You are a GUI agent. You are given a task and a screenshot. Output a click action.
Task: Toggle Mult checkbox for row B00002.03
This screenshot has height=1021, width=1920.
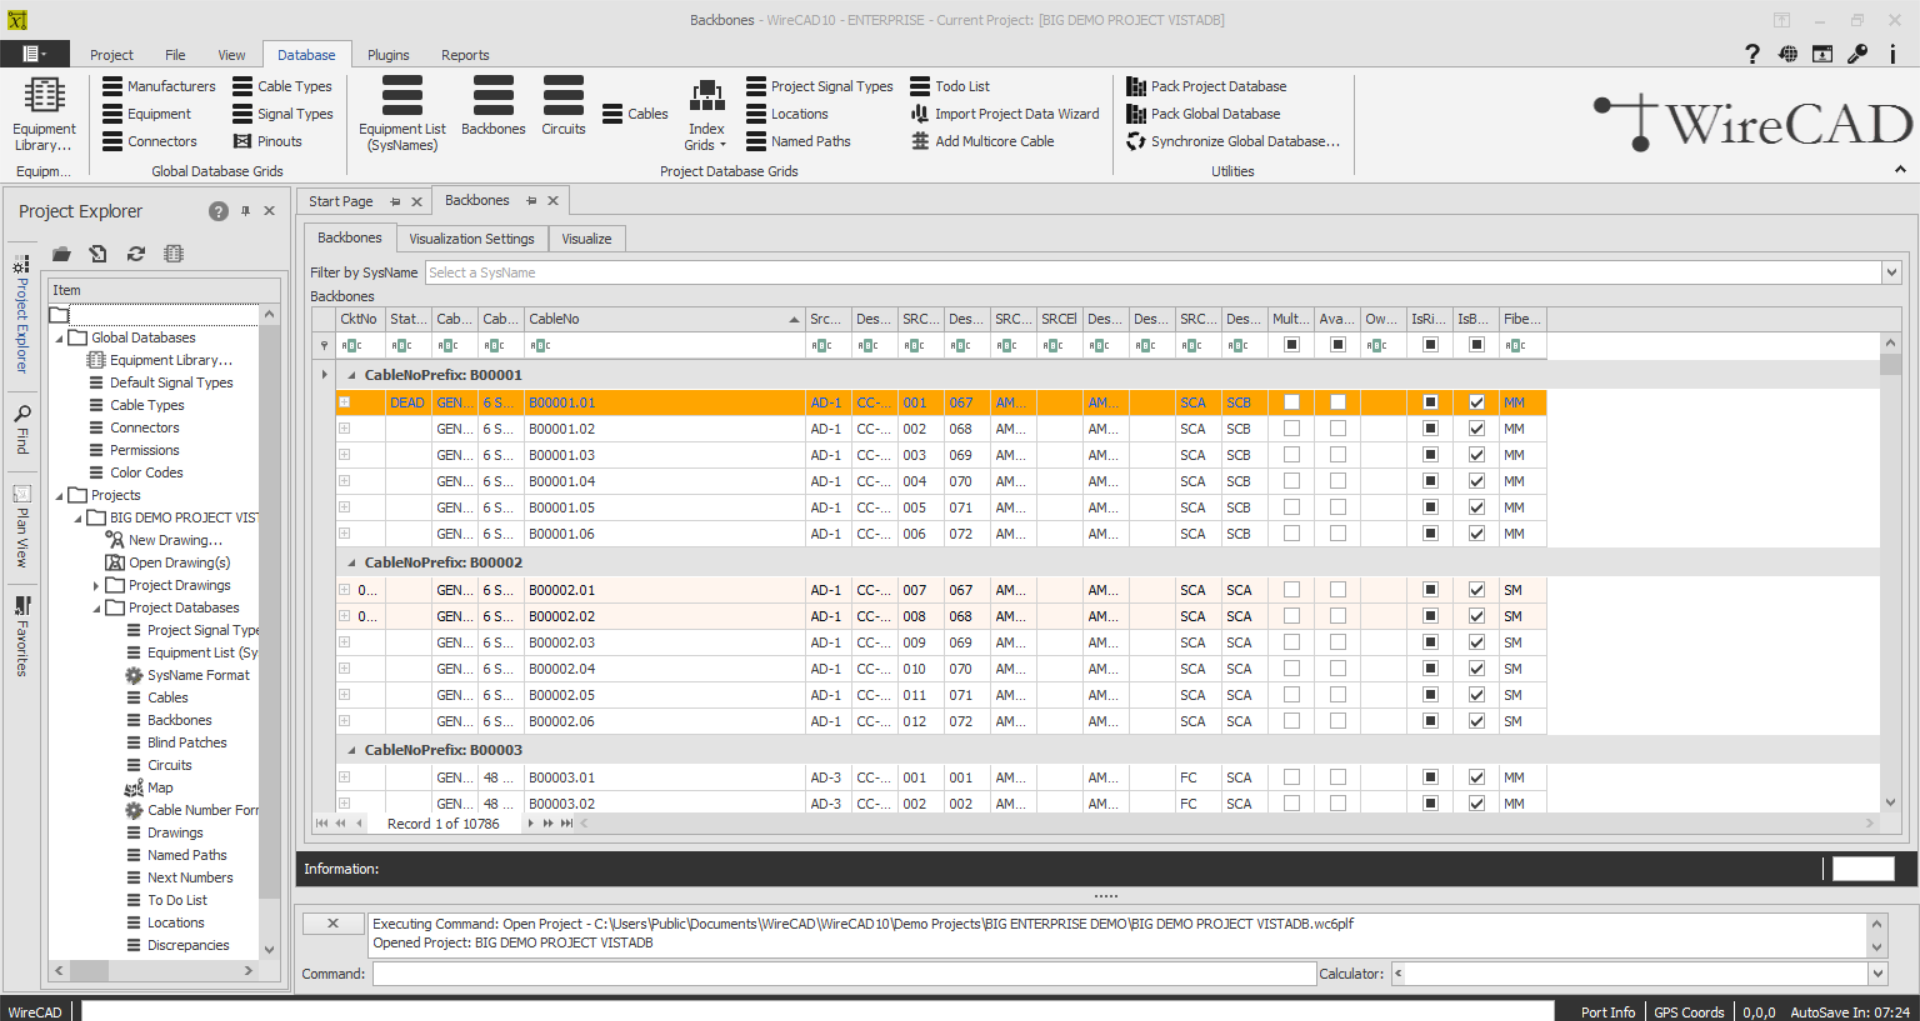click(1291, 642)
